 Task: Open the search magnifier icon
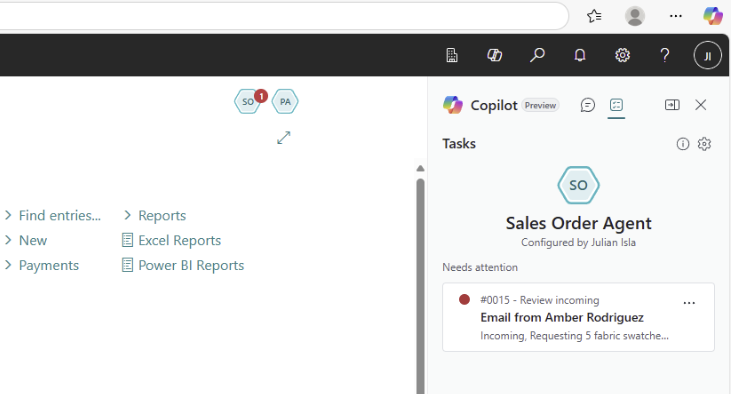(x=537, y=55)
